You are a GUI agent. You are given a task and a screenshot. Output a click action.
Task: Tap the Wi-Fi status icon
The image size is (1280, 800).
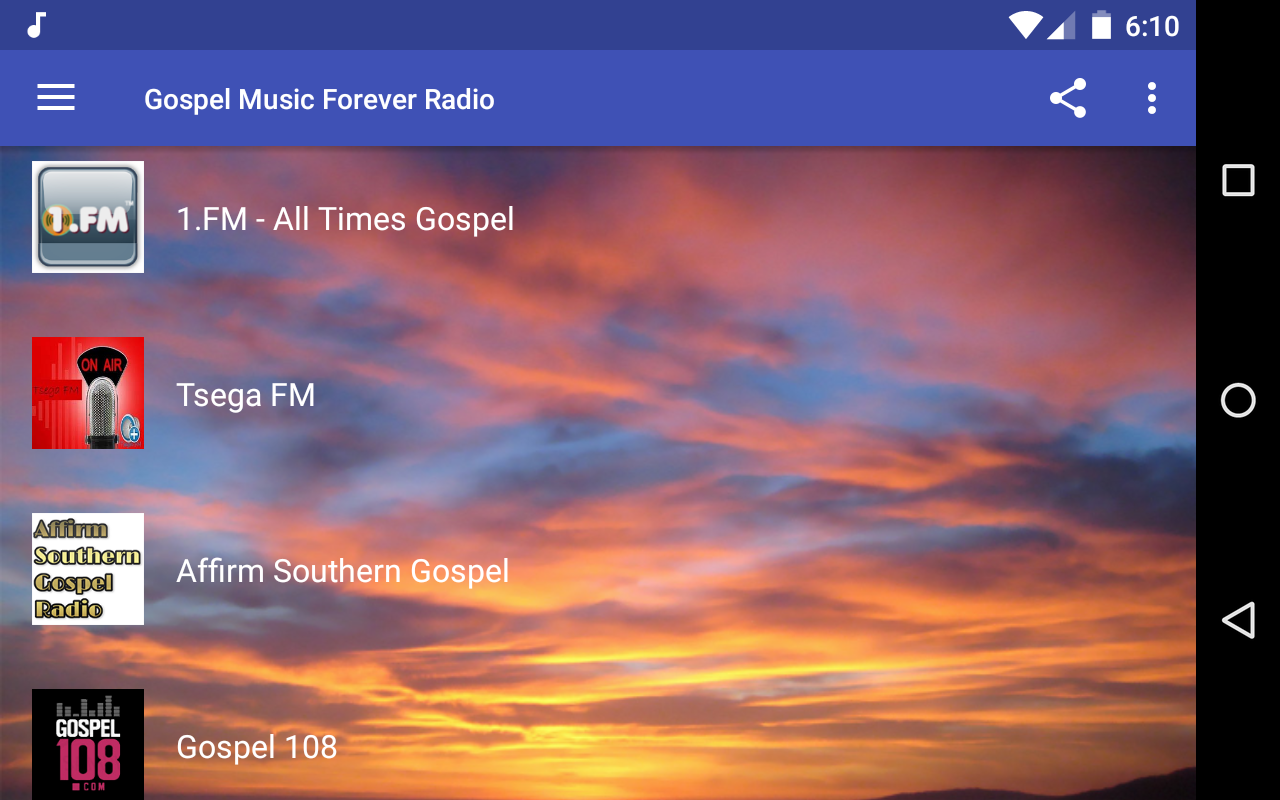click(x=1025, y=25)
